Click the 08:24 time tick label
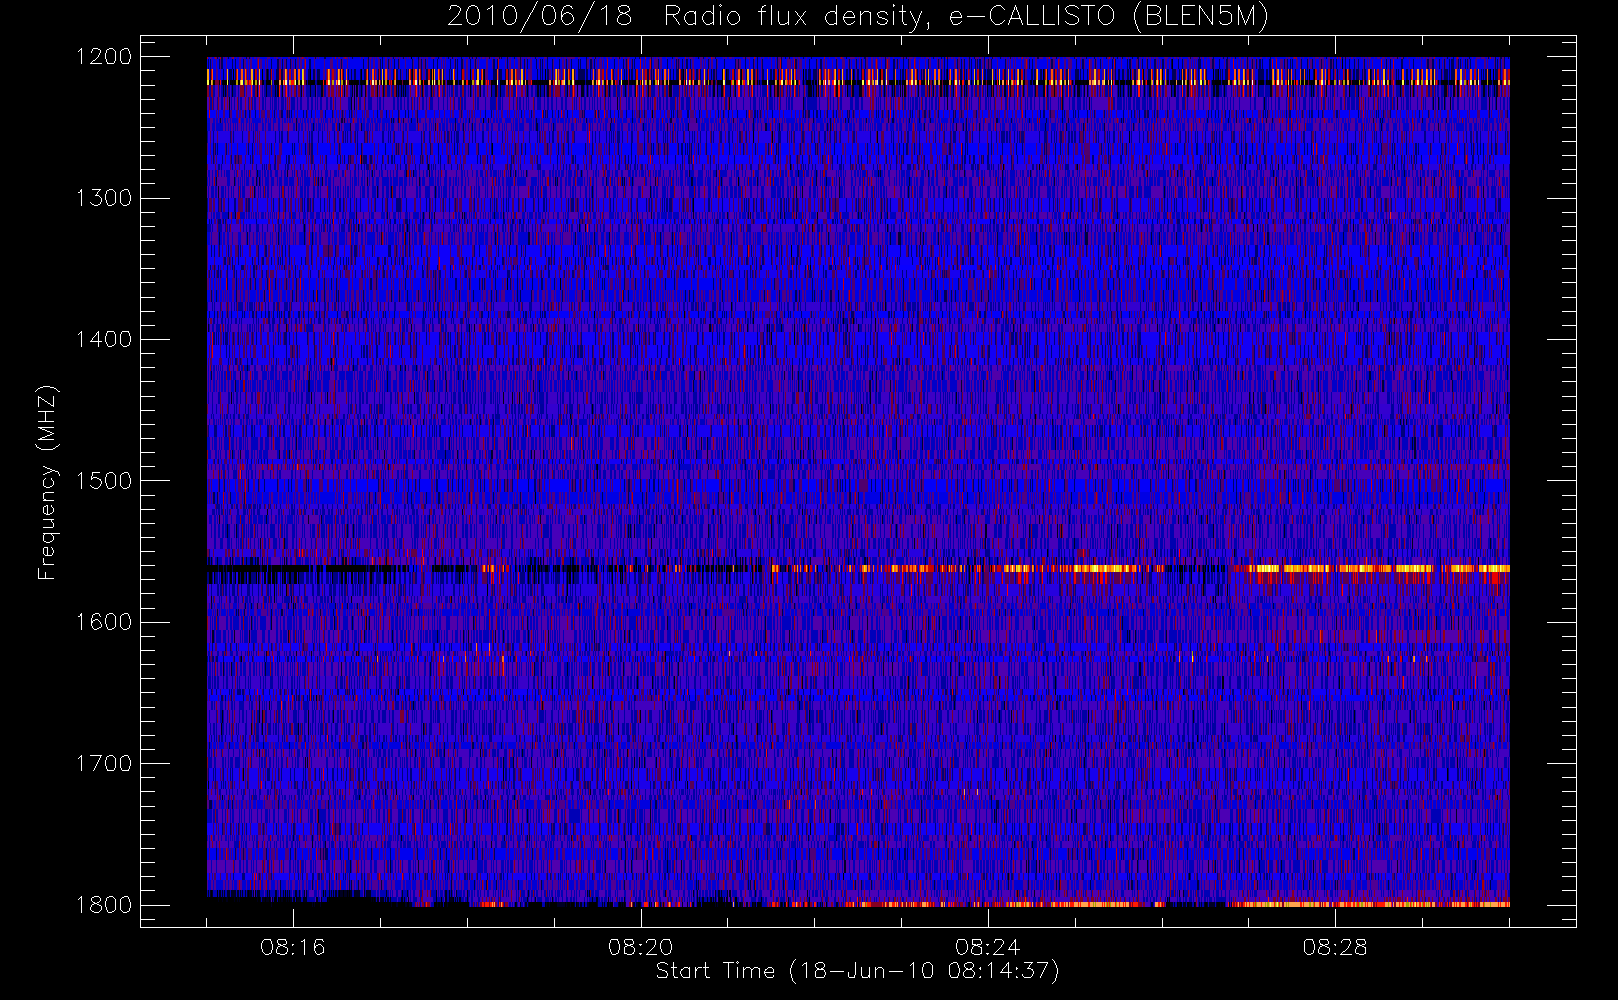The height and width of the screenshot is (1000, 1618). (988, 947)
